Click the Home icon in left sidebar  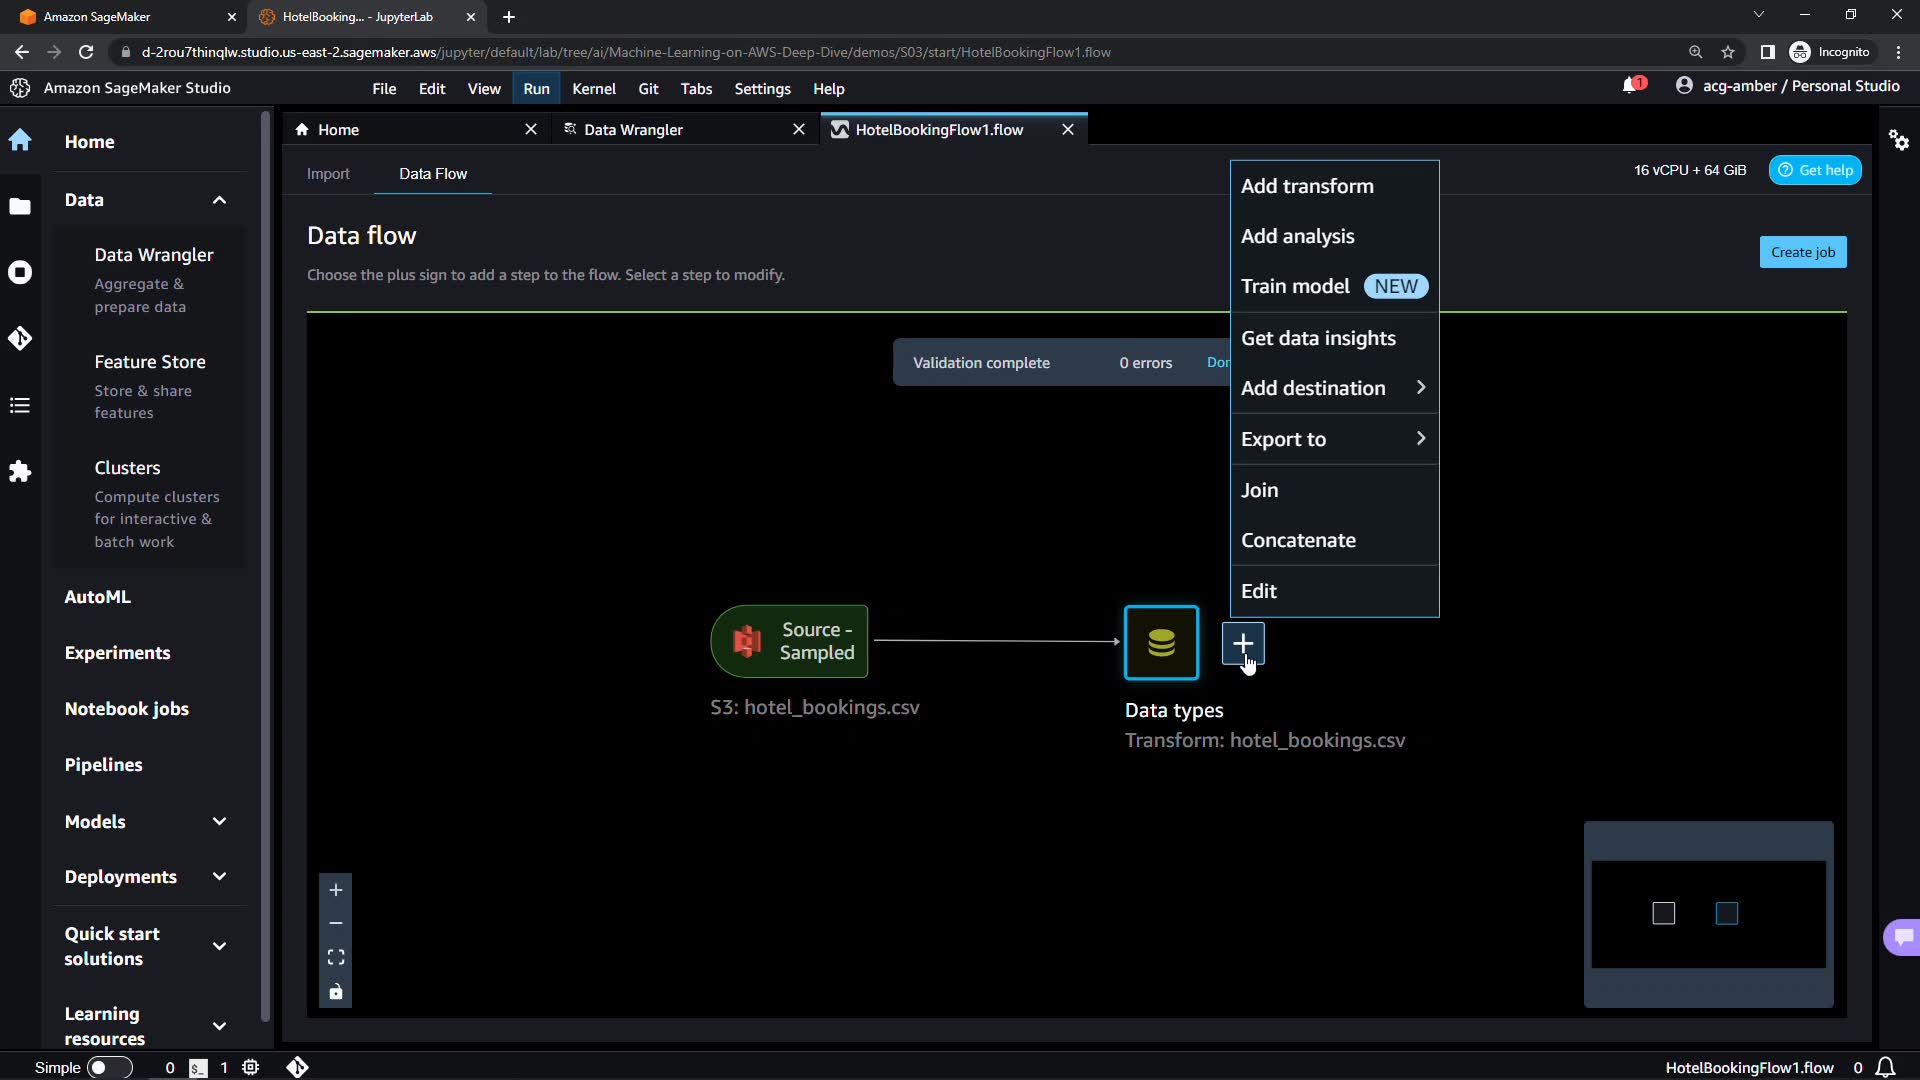[20, 141]
